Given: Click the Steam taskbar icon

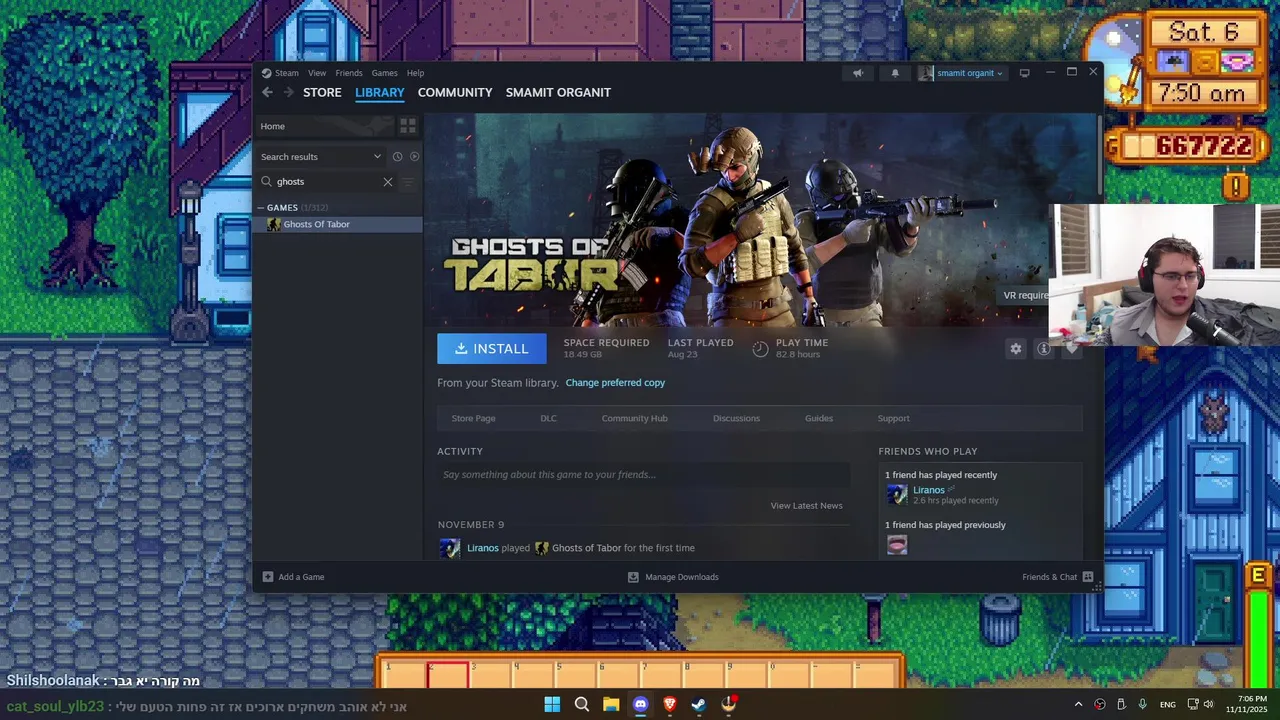Looking at the screenshot, I should pos(699,705).
